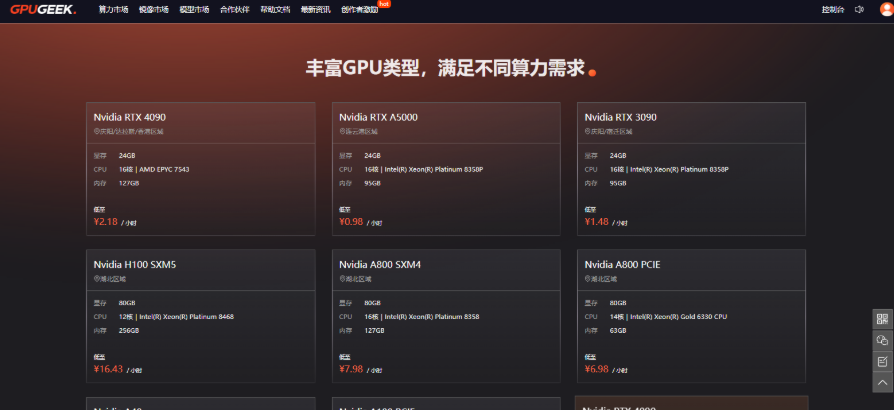The height and width of the screenshot is (410, 894).
Task: Open 最新资讯 navigation item
Action: 316,10
